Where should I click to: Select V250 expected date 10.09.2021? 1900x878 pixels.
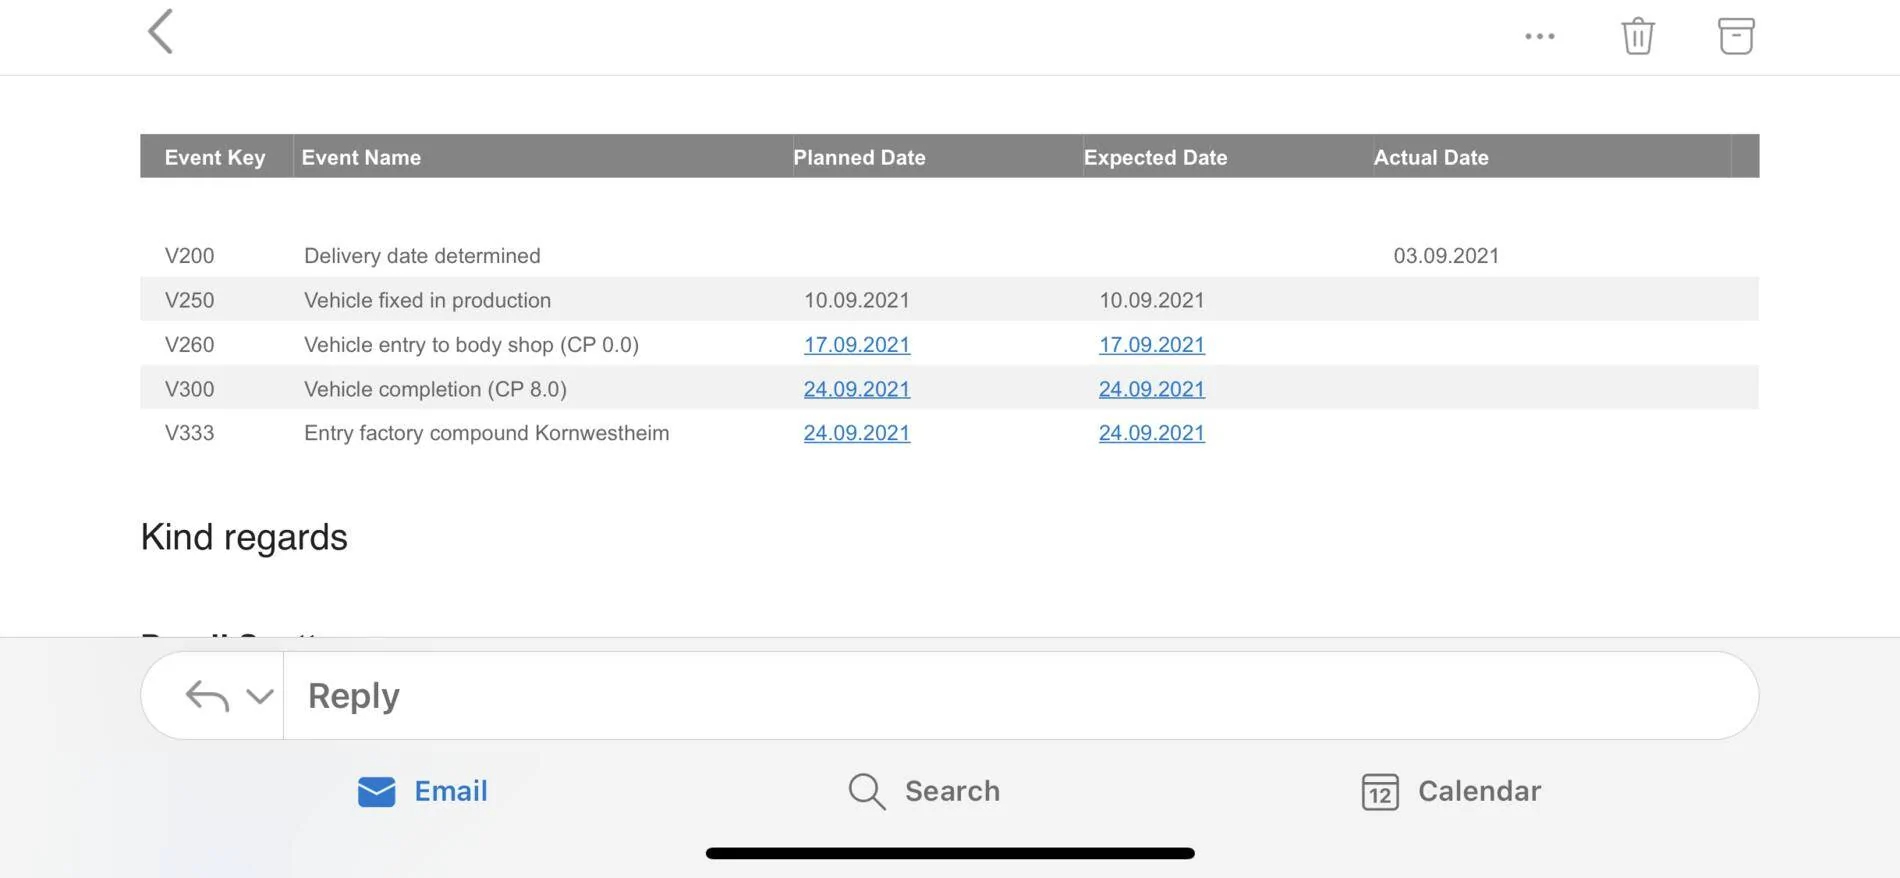point(1152,300)
